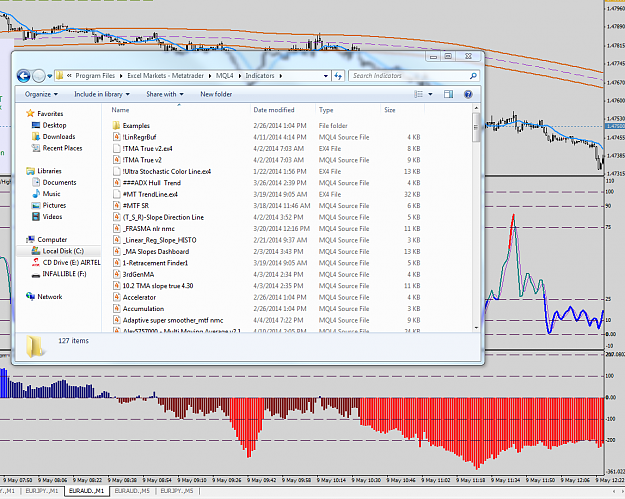Switch to the EURJPY.,M5 chart tab
The image size is (625, 499).
177,491
